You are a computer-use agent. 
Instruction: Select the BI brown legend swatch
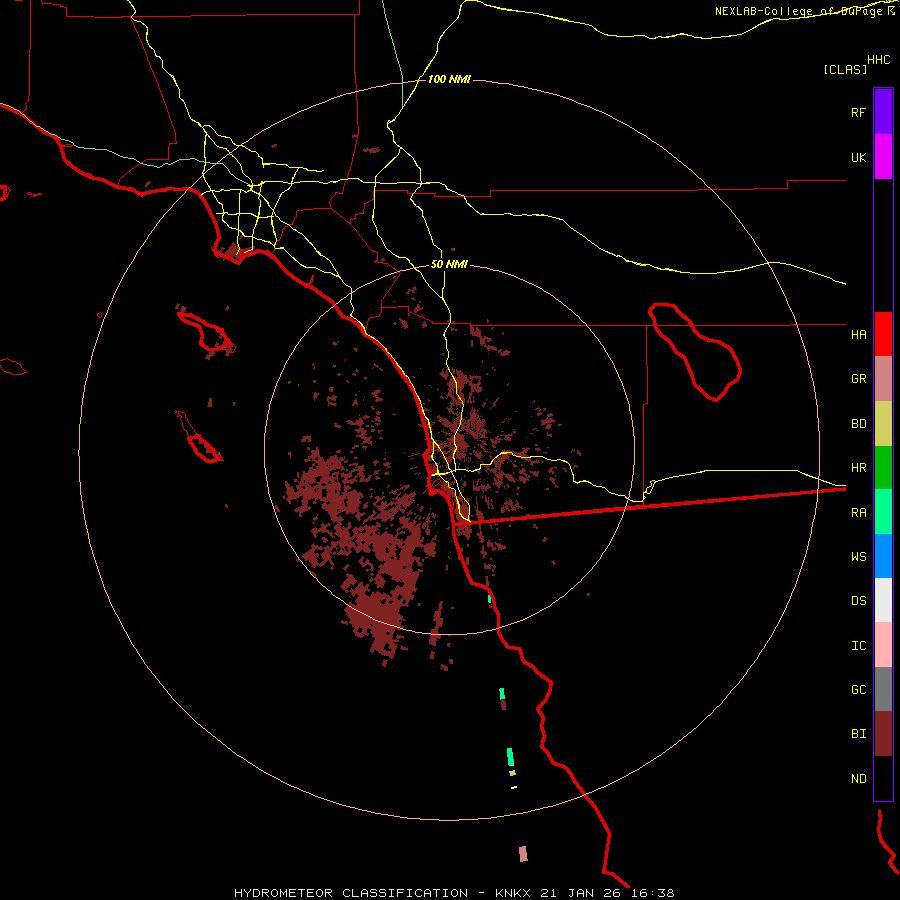point(883,734)
